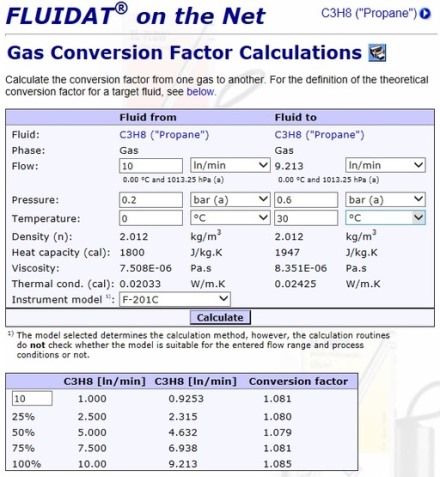Click the Fluid to temperature field 30

[306, 218]
